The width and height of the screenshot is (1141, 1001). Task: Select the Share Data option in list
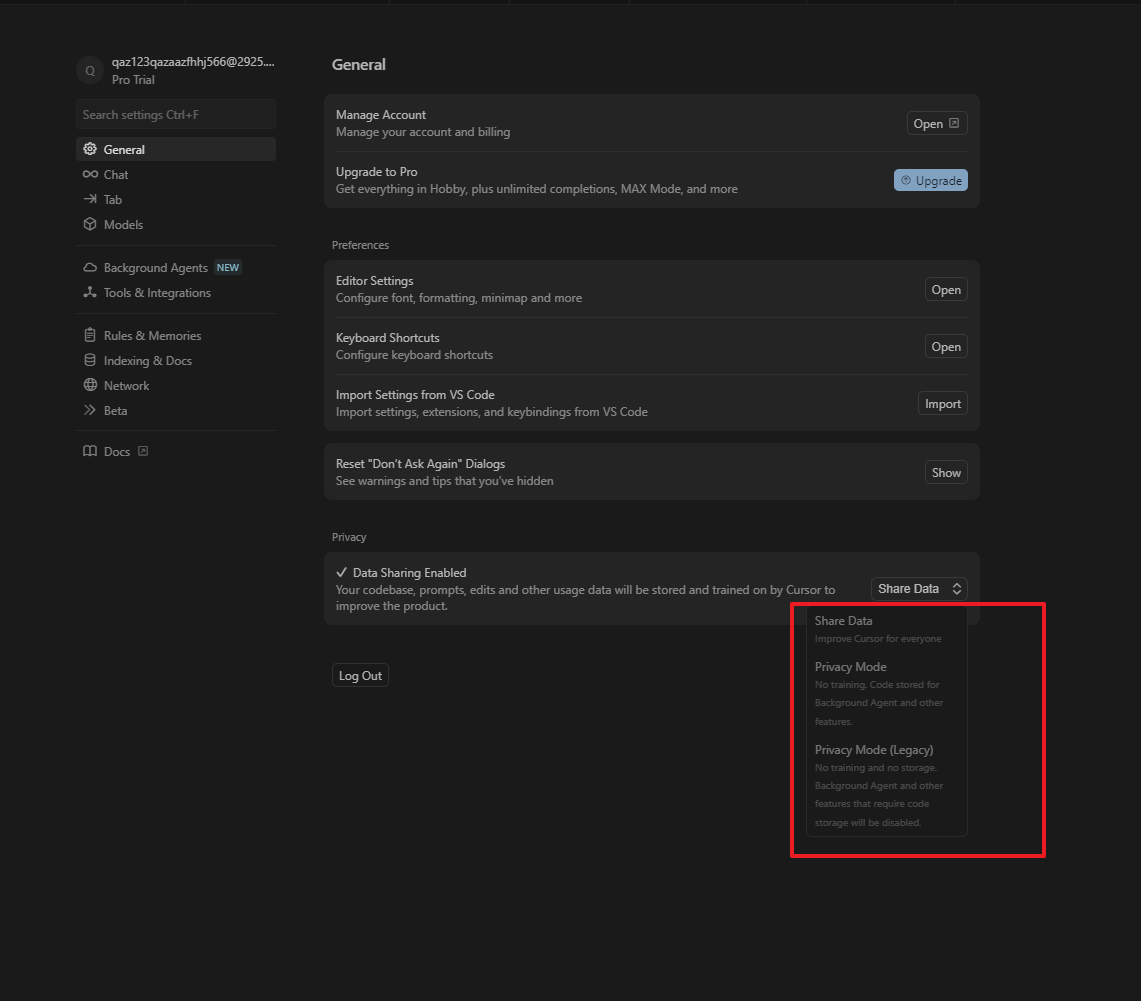[886, 629]
